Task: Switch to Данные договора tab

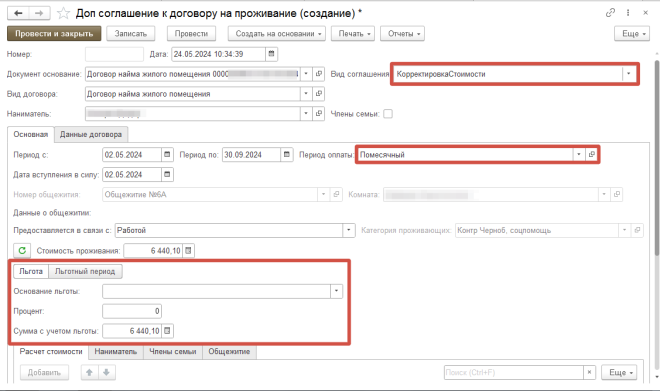Action: (x=91, y=135)
